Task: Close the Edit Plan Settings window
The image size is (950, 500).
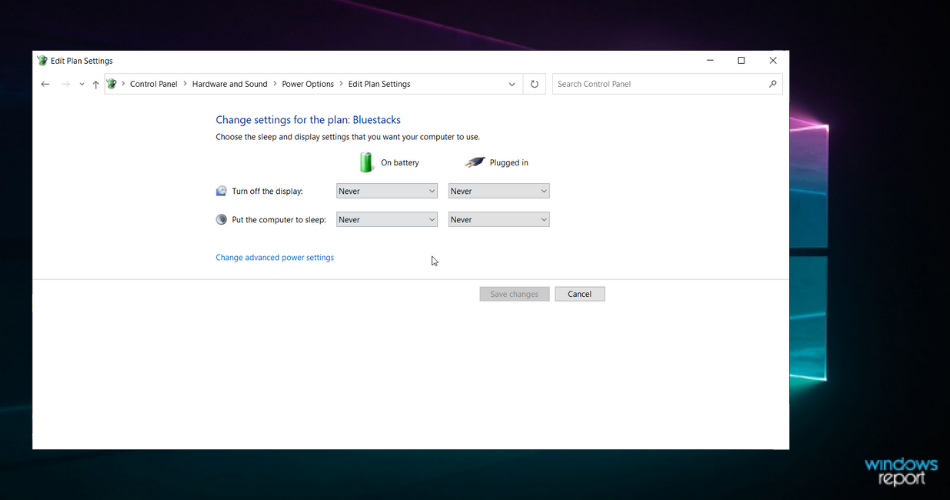Action: tap(772, 61)
